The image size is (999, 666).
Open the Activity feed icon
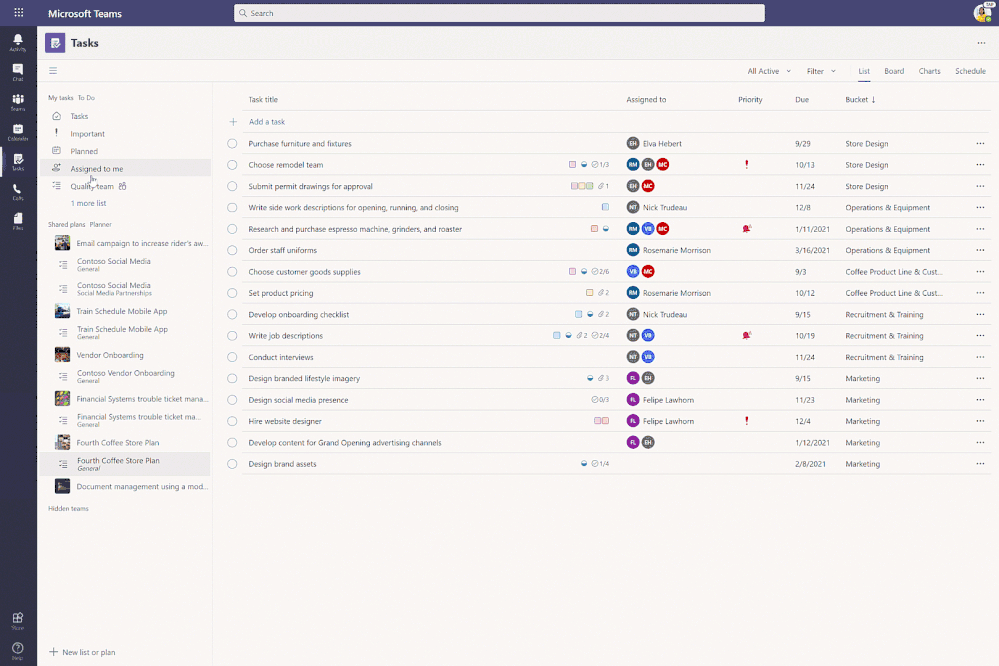coord(17,40)
